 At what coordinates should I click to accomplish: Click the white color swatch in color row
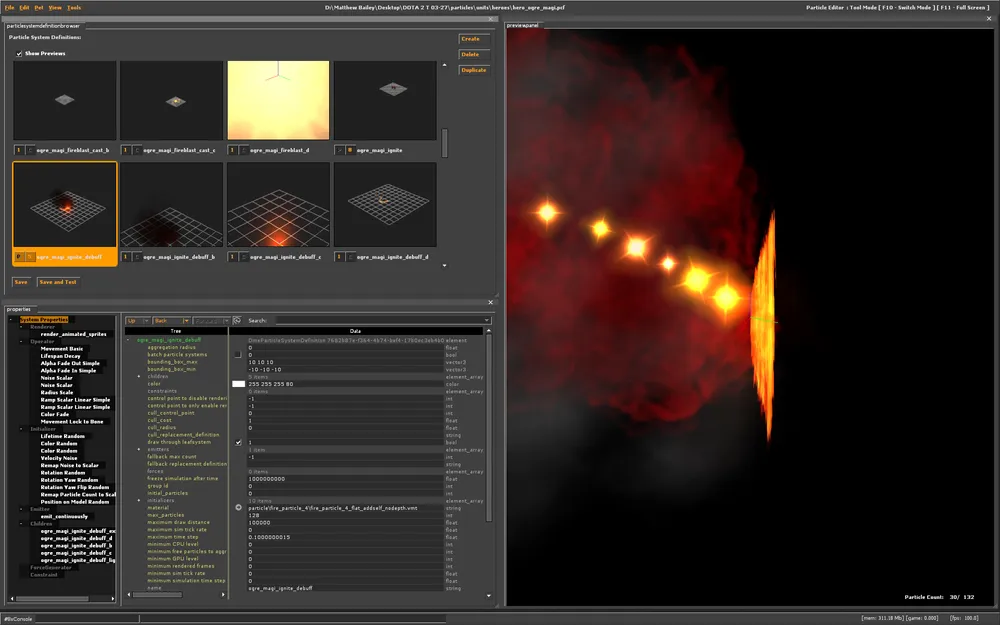[238, 384]
